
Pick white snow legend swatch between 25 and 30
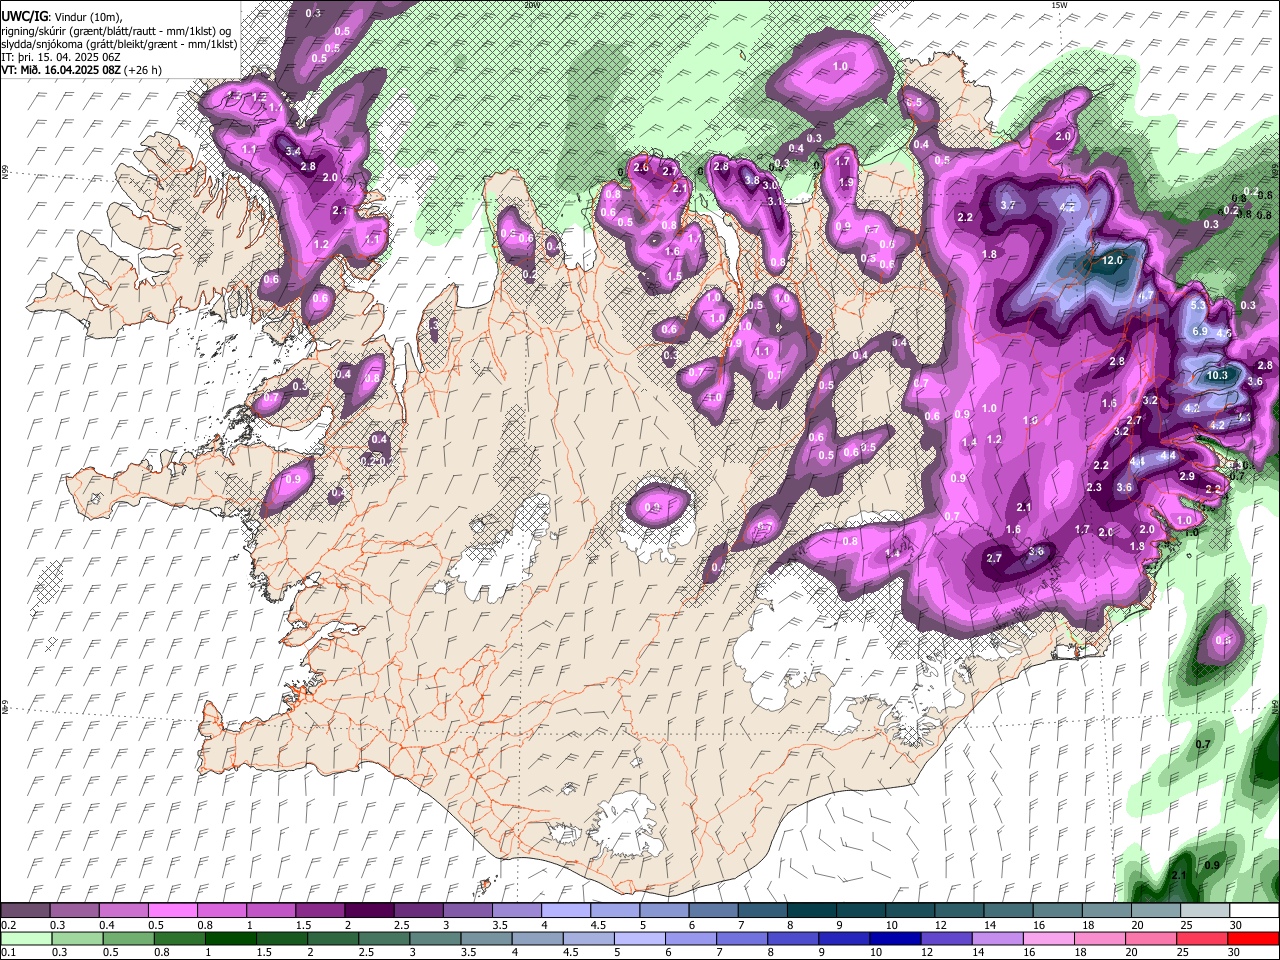coord(1203,911)
